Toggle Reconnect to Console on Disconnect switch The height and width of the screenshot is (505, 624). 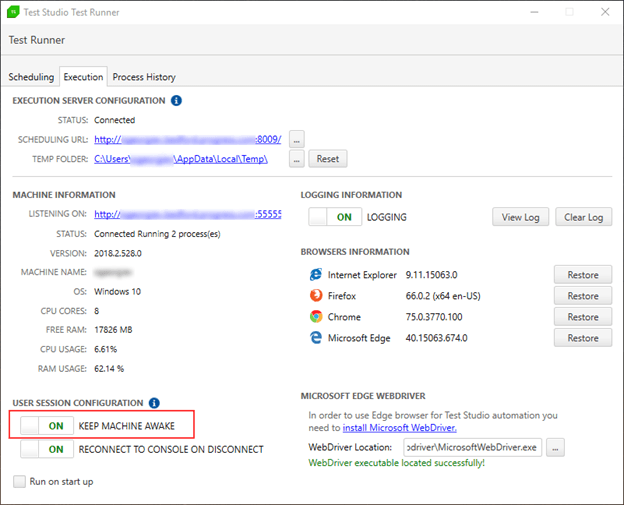(47, 449)
